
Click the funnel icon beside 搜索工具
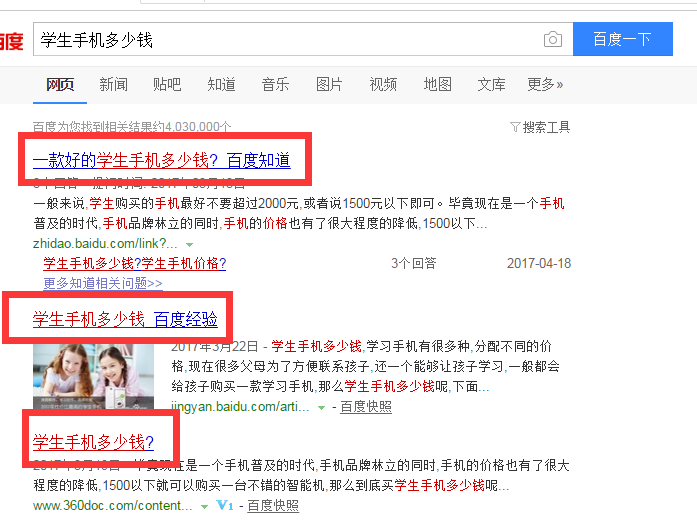point(515,128)
